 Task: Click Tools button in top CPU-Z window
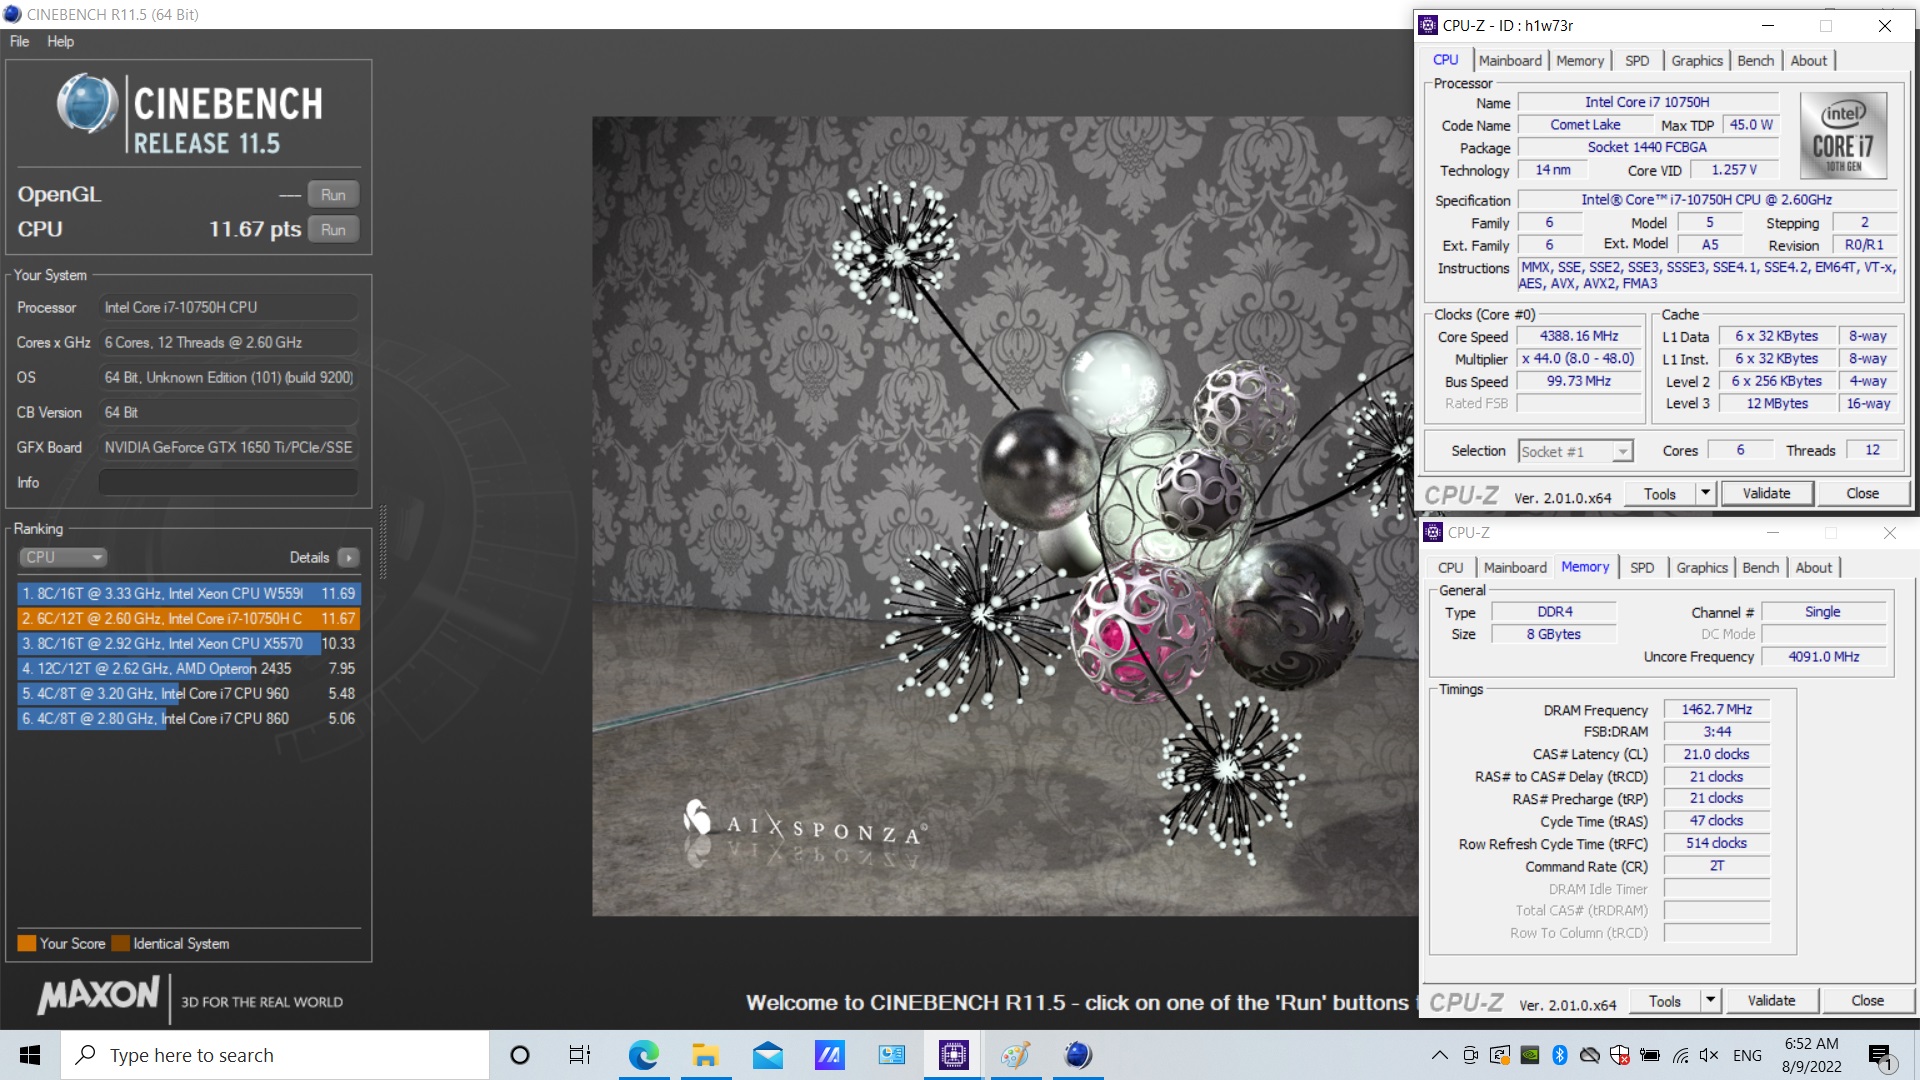(1659, 494)
